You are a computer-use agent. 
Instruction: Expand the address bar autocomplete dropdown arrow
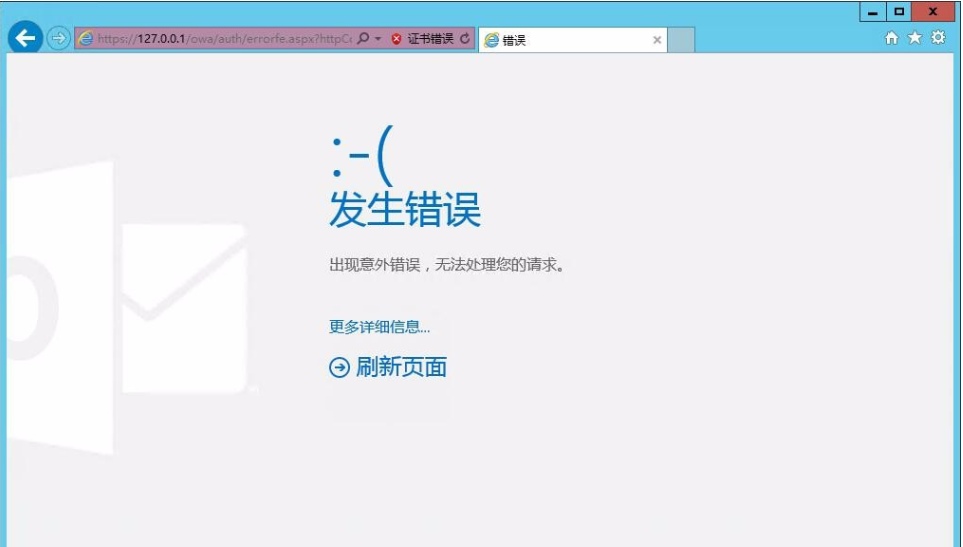click(x=378, y=39)
